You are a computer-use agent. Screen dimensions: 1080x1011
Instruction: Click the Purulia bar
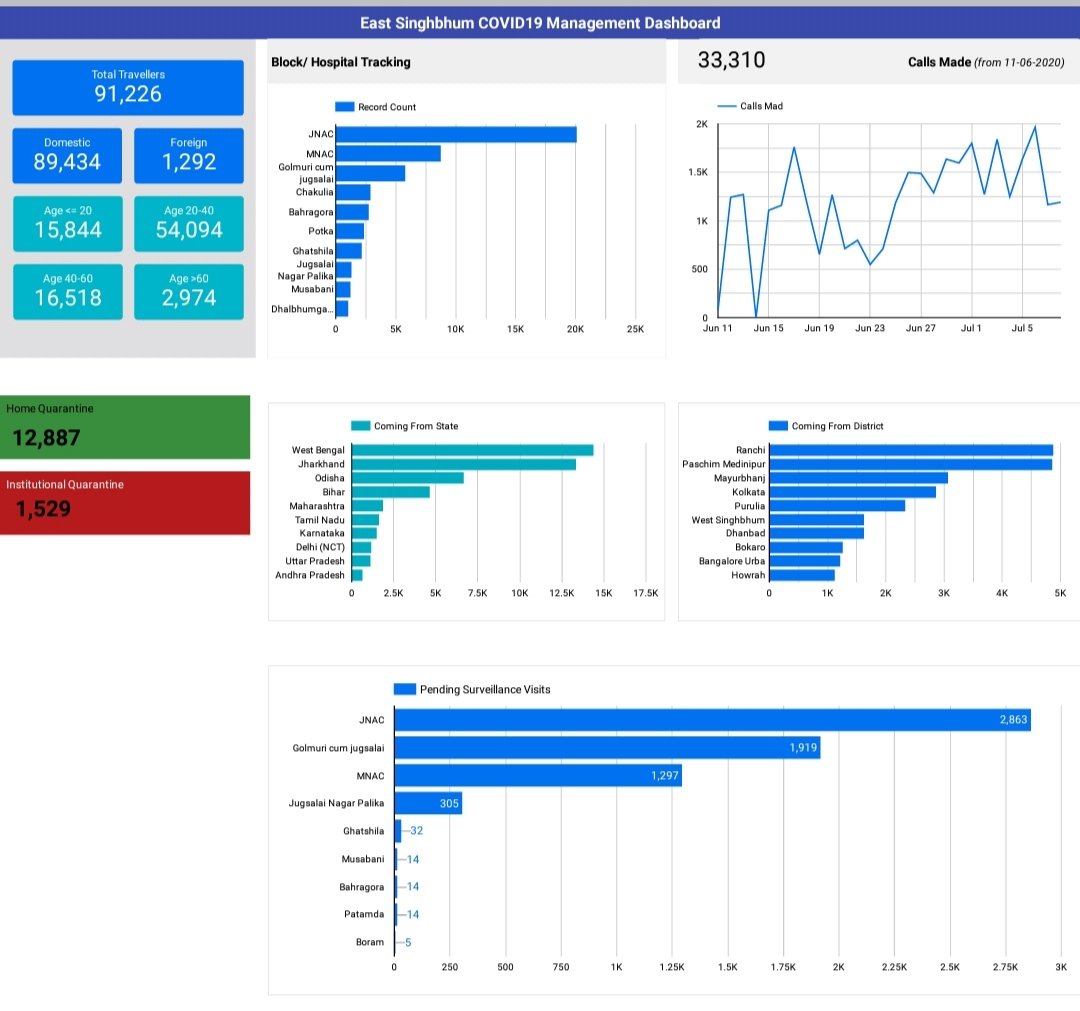point(838,506)
